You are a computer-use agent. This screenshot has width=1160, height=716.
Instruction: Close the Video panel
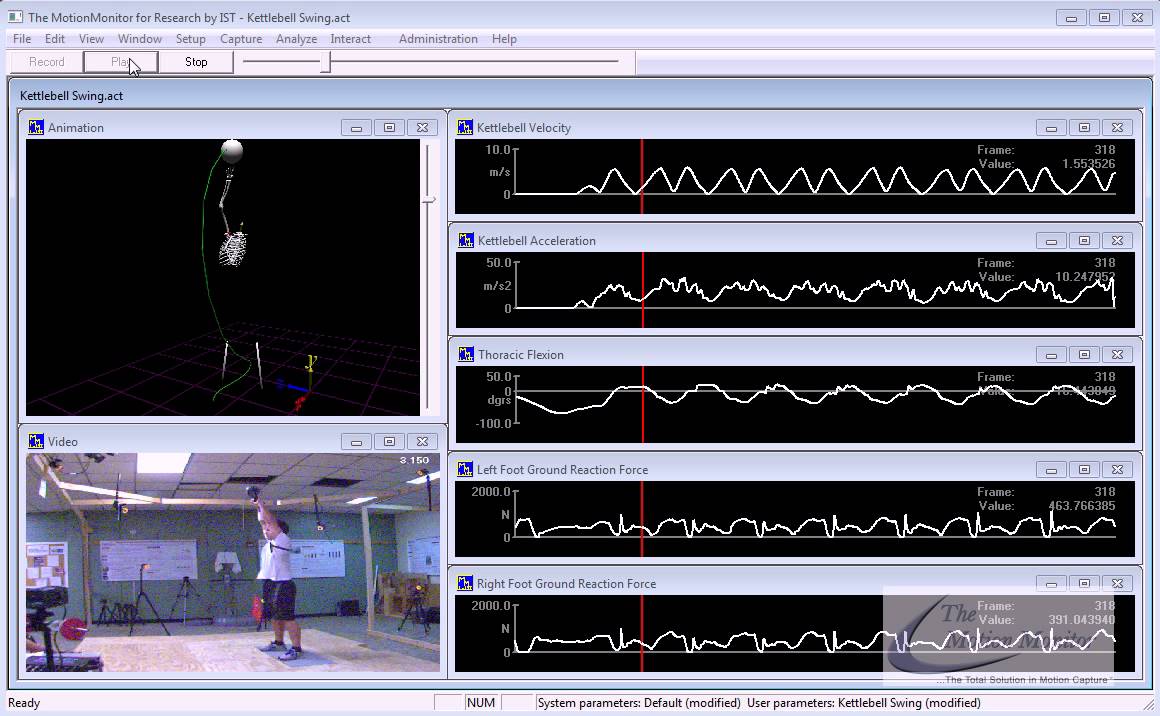click(422, 442)
